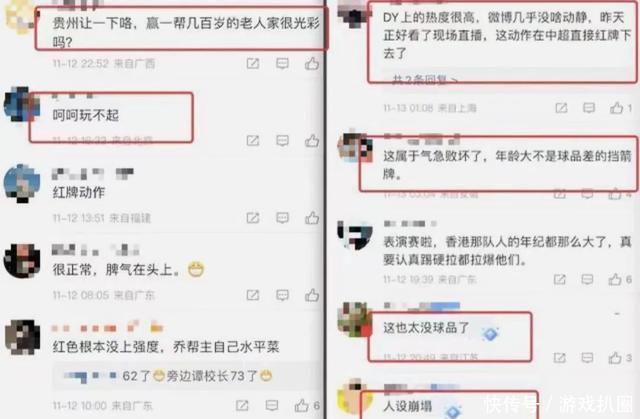
Task: Share the '这也太没球品了' comment
Action: pos(560,358)
